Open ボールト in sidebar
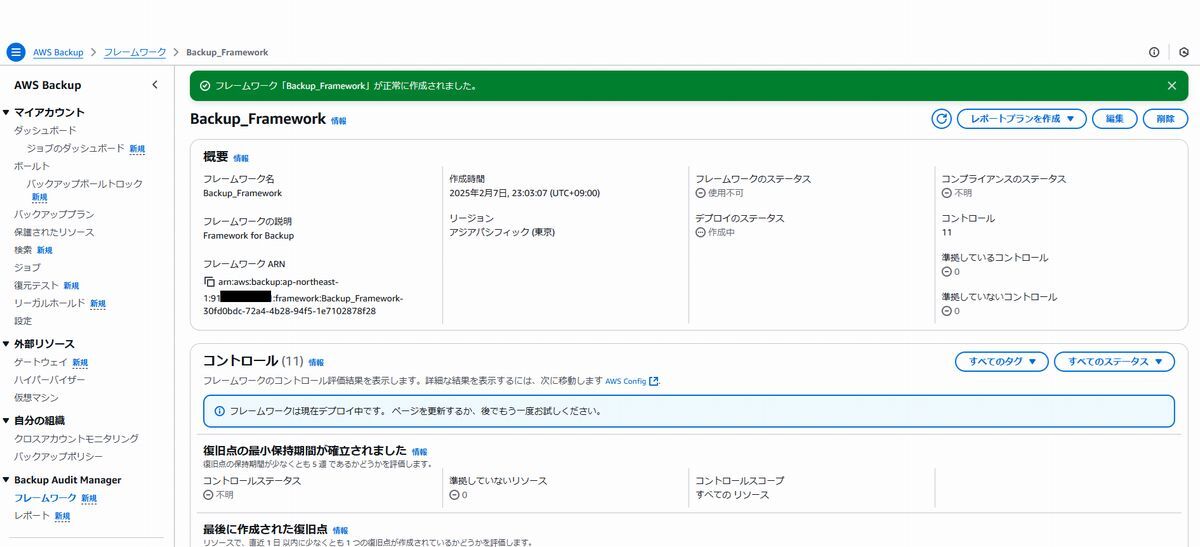 [32, 166]
